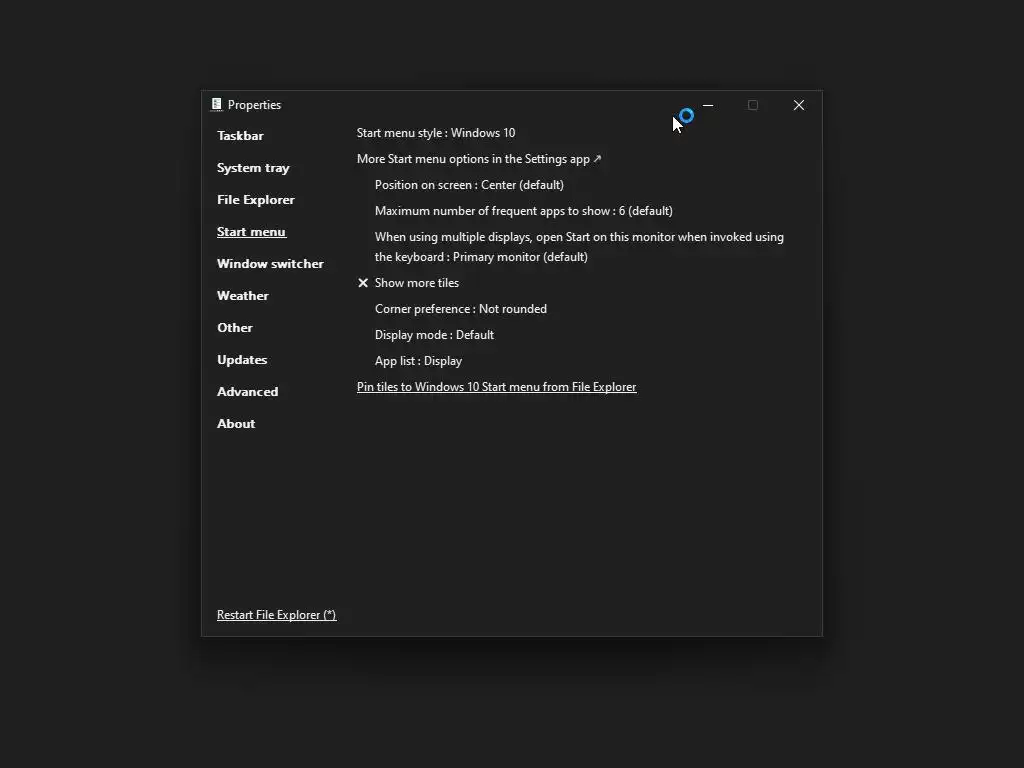The width and height of the screenshot is (1024, 768).
Task: Change Display mode setting
Action: (434, 335)
